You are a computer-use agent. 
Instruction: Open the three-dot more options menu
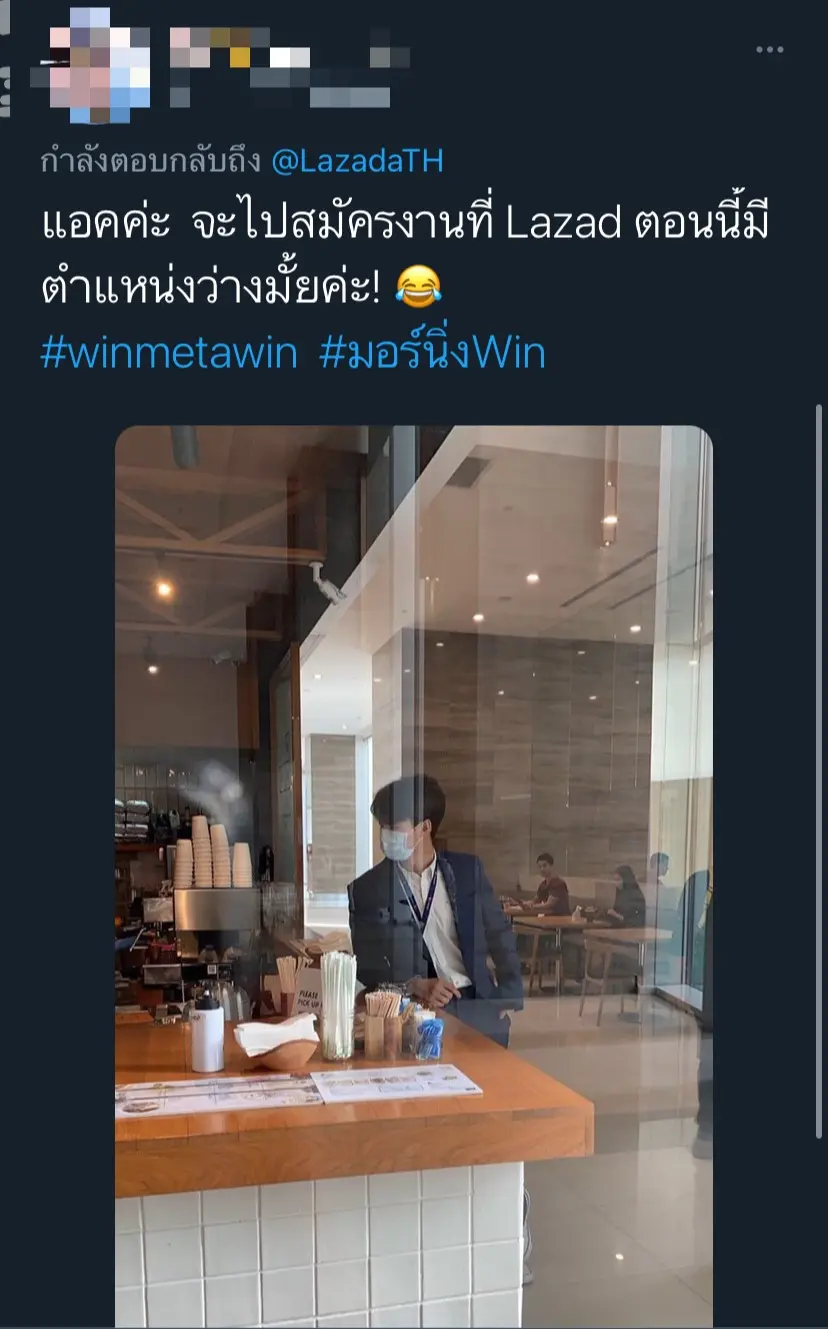click(x=769, y=49)
